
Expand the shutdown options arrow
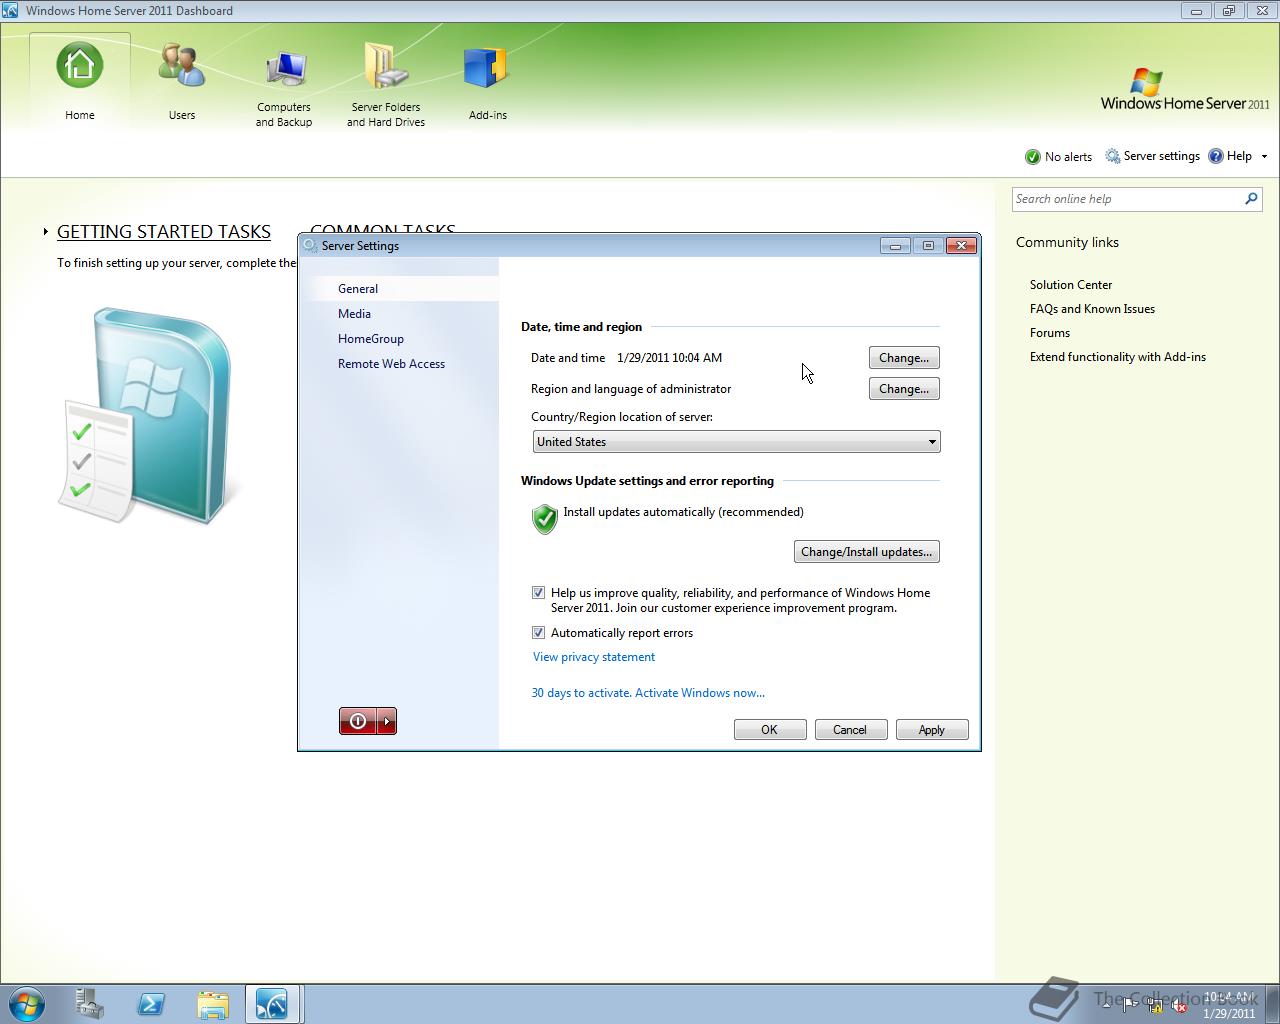387,721
